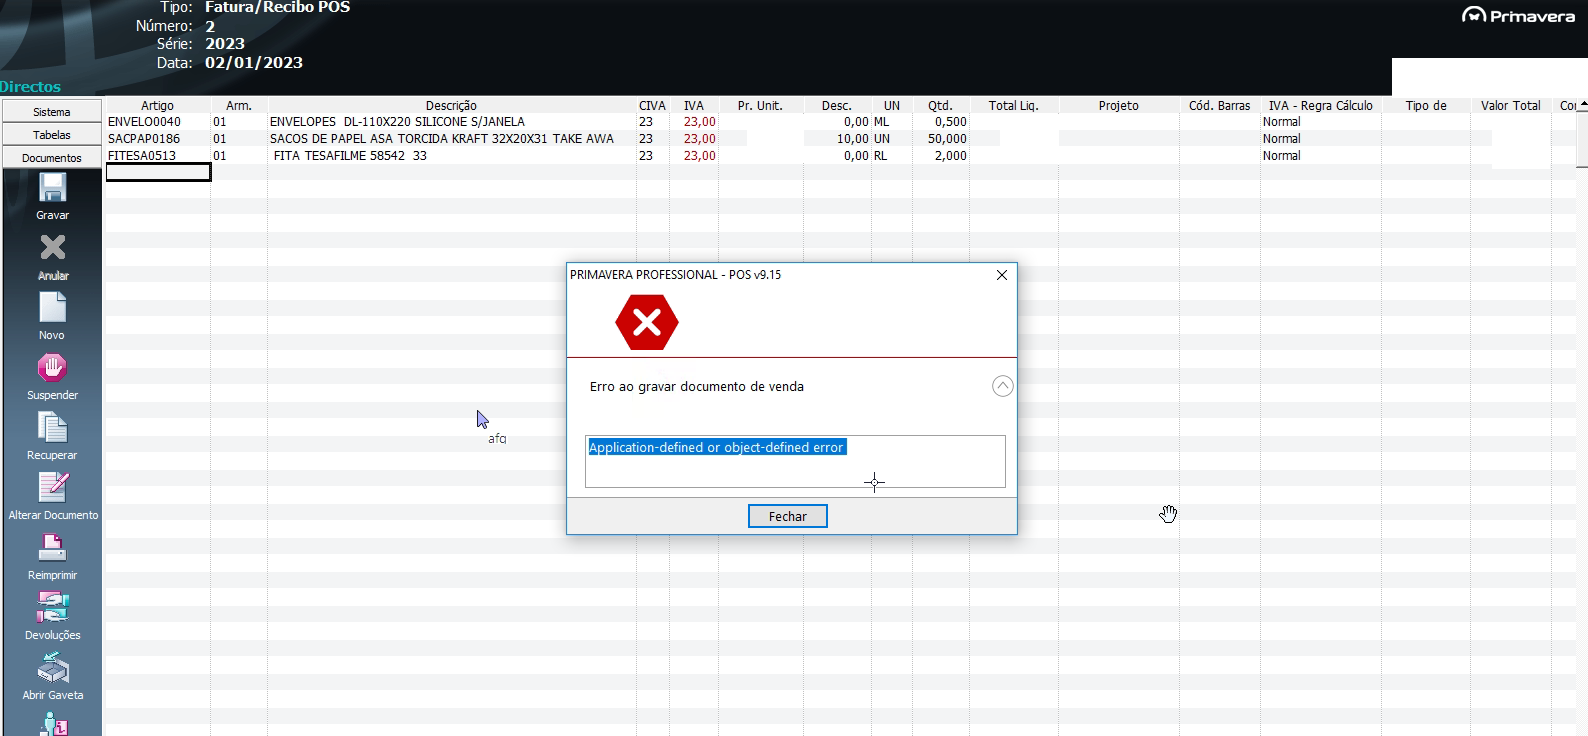
Task: Click the grid scrollbar up arrow
Action: pos(1581,105)
